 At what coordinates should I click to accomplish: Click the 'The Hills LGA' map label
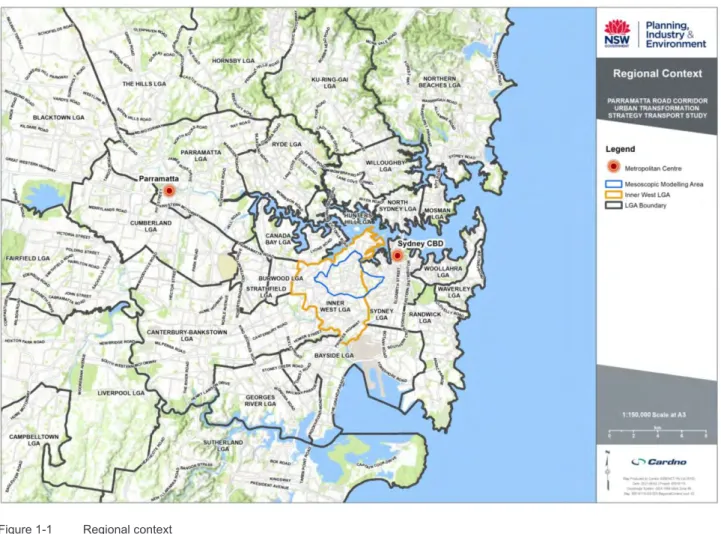(144, 84)
